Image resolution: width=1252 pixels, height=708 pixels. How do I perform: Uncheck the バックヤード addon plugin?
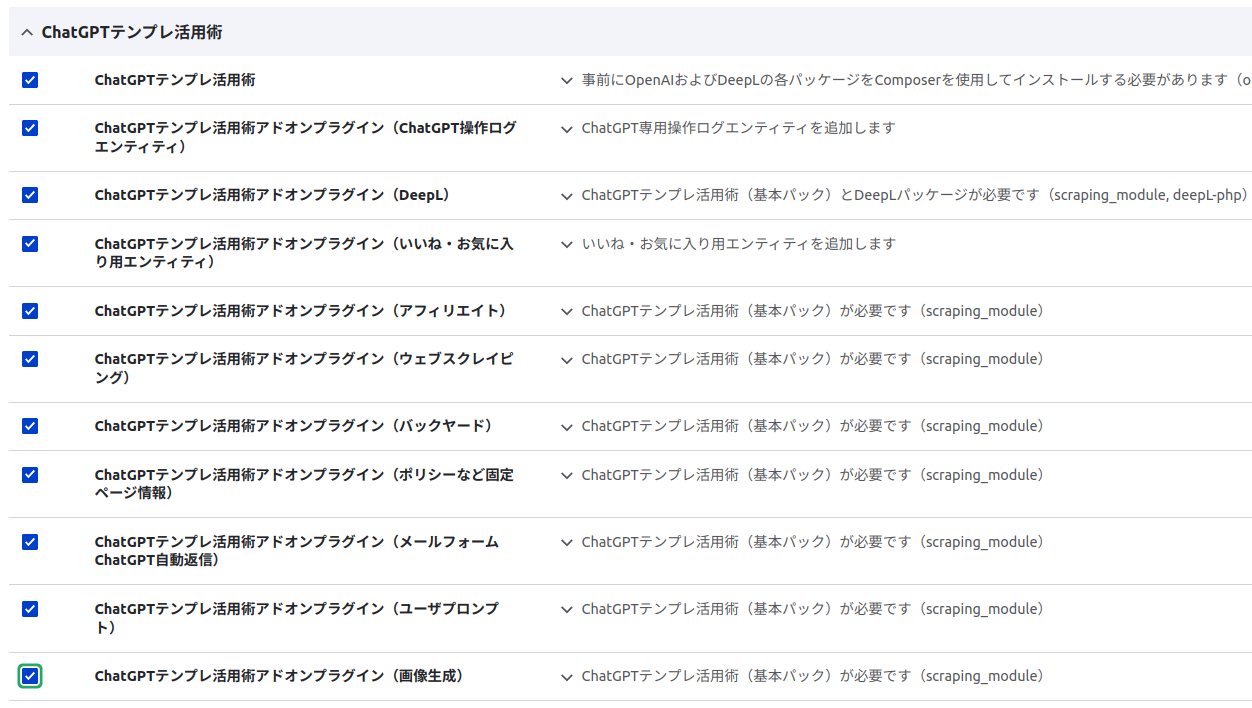pyautogui.click(x=29, y=425)
